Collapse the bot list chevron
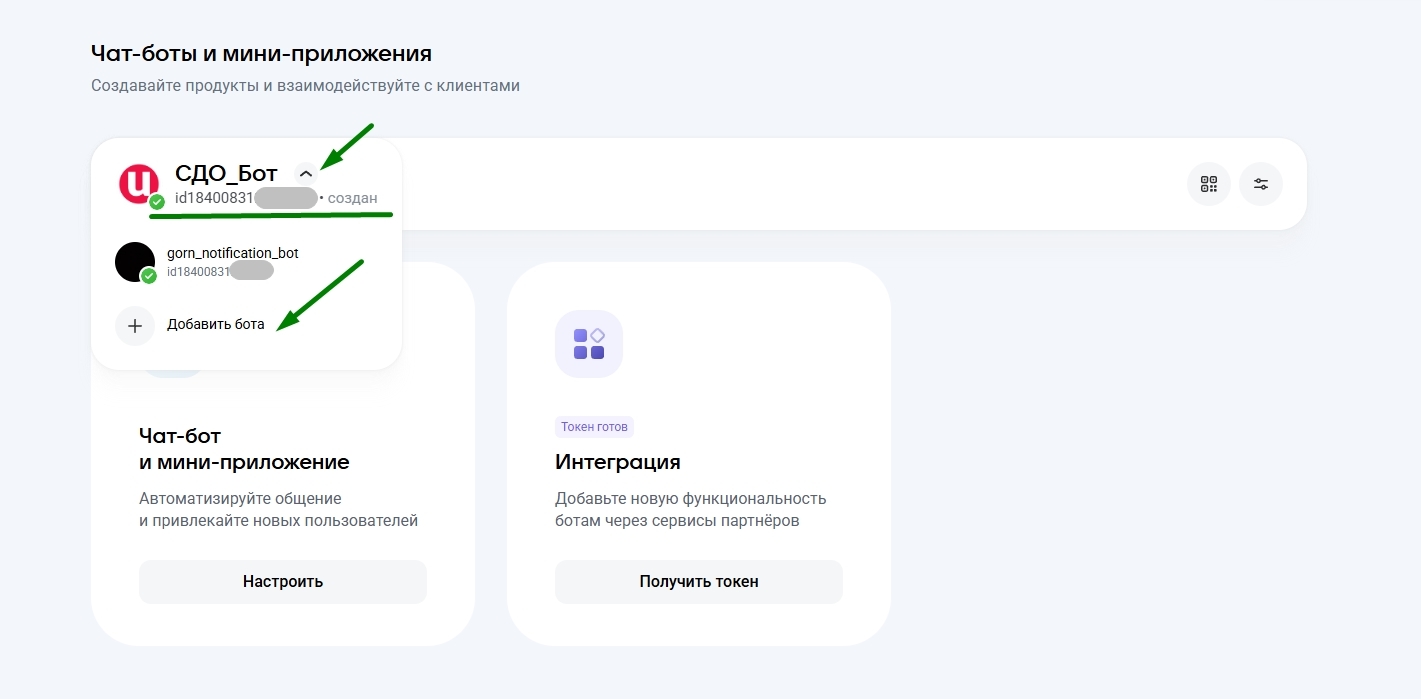Viewport: 1421px width, 699px height. tap(306, 173)
